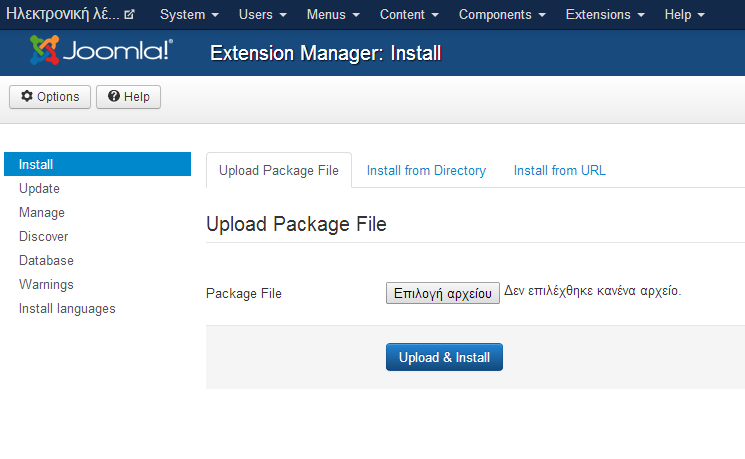Click the Joomla! logo

[x=101, y=50]
